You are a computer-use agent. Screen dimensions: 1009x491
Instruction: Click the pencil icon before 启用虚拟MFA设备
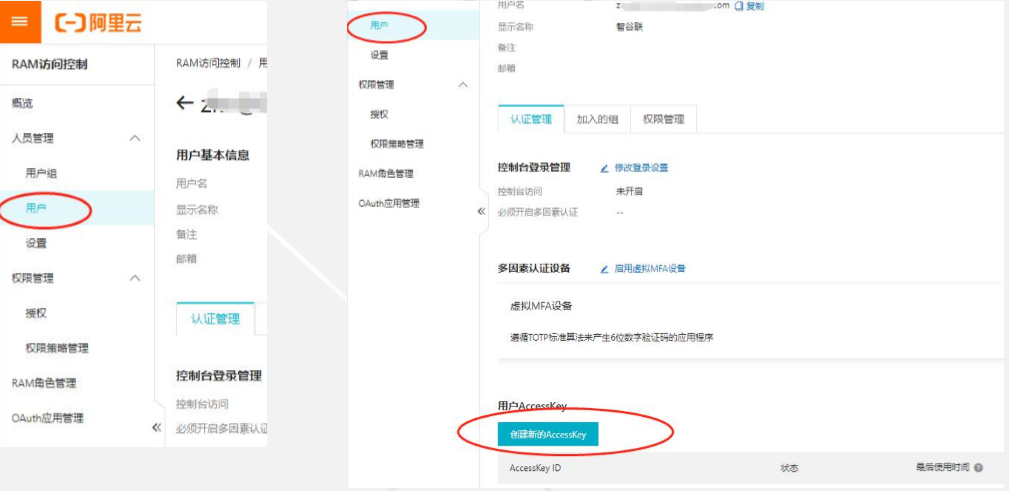pos(604,269)
